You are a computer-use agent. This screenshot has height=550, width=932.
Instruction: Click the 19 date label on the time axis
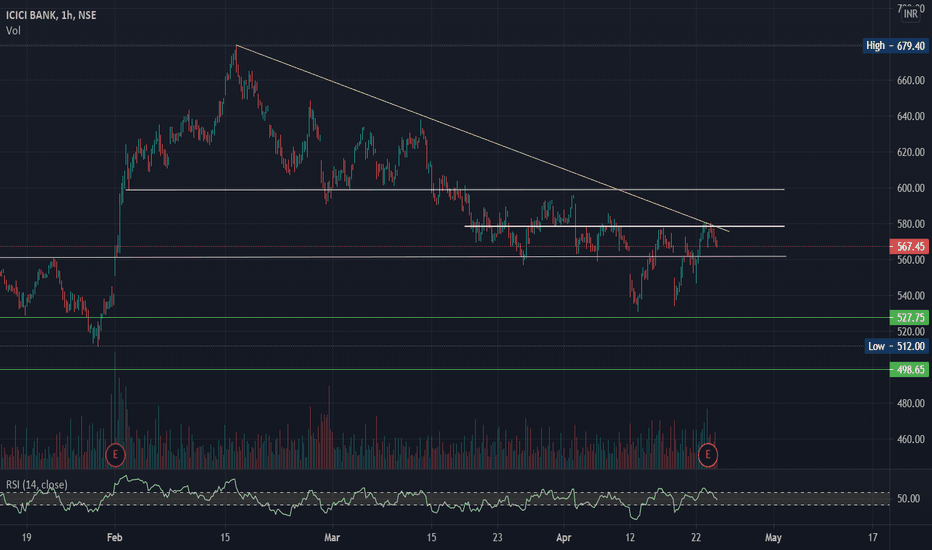(x=26, y=538)
